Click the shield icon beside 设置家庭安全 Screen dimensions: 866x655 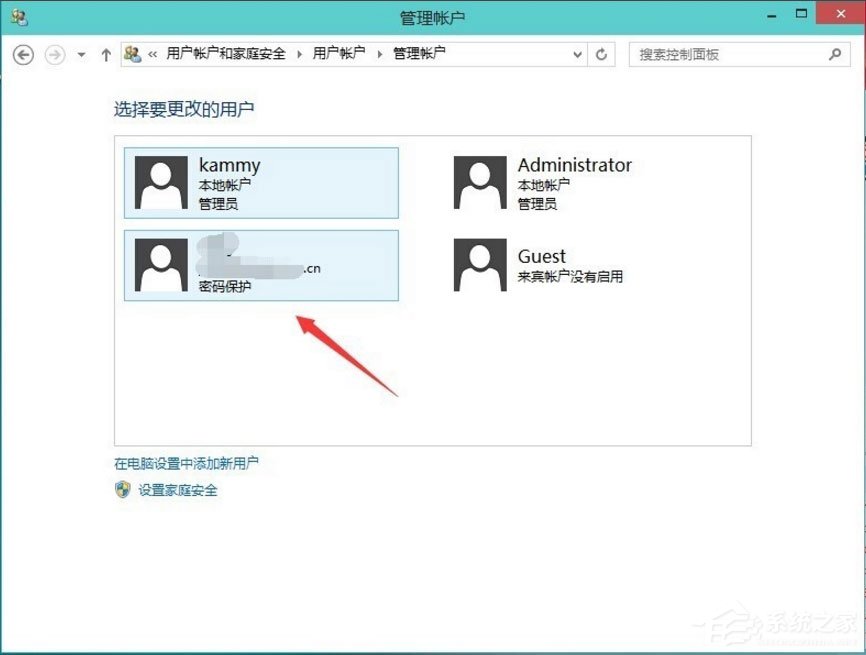[122, 490]
